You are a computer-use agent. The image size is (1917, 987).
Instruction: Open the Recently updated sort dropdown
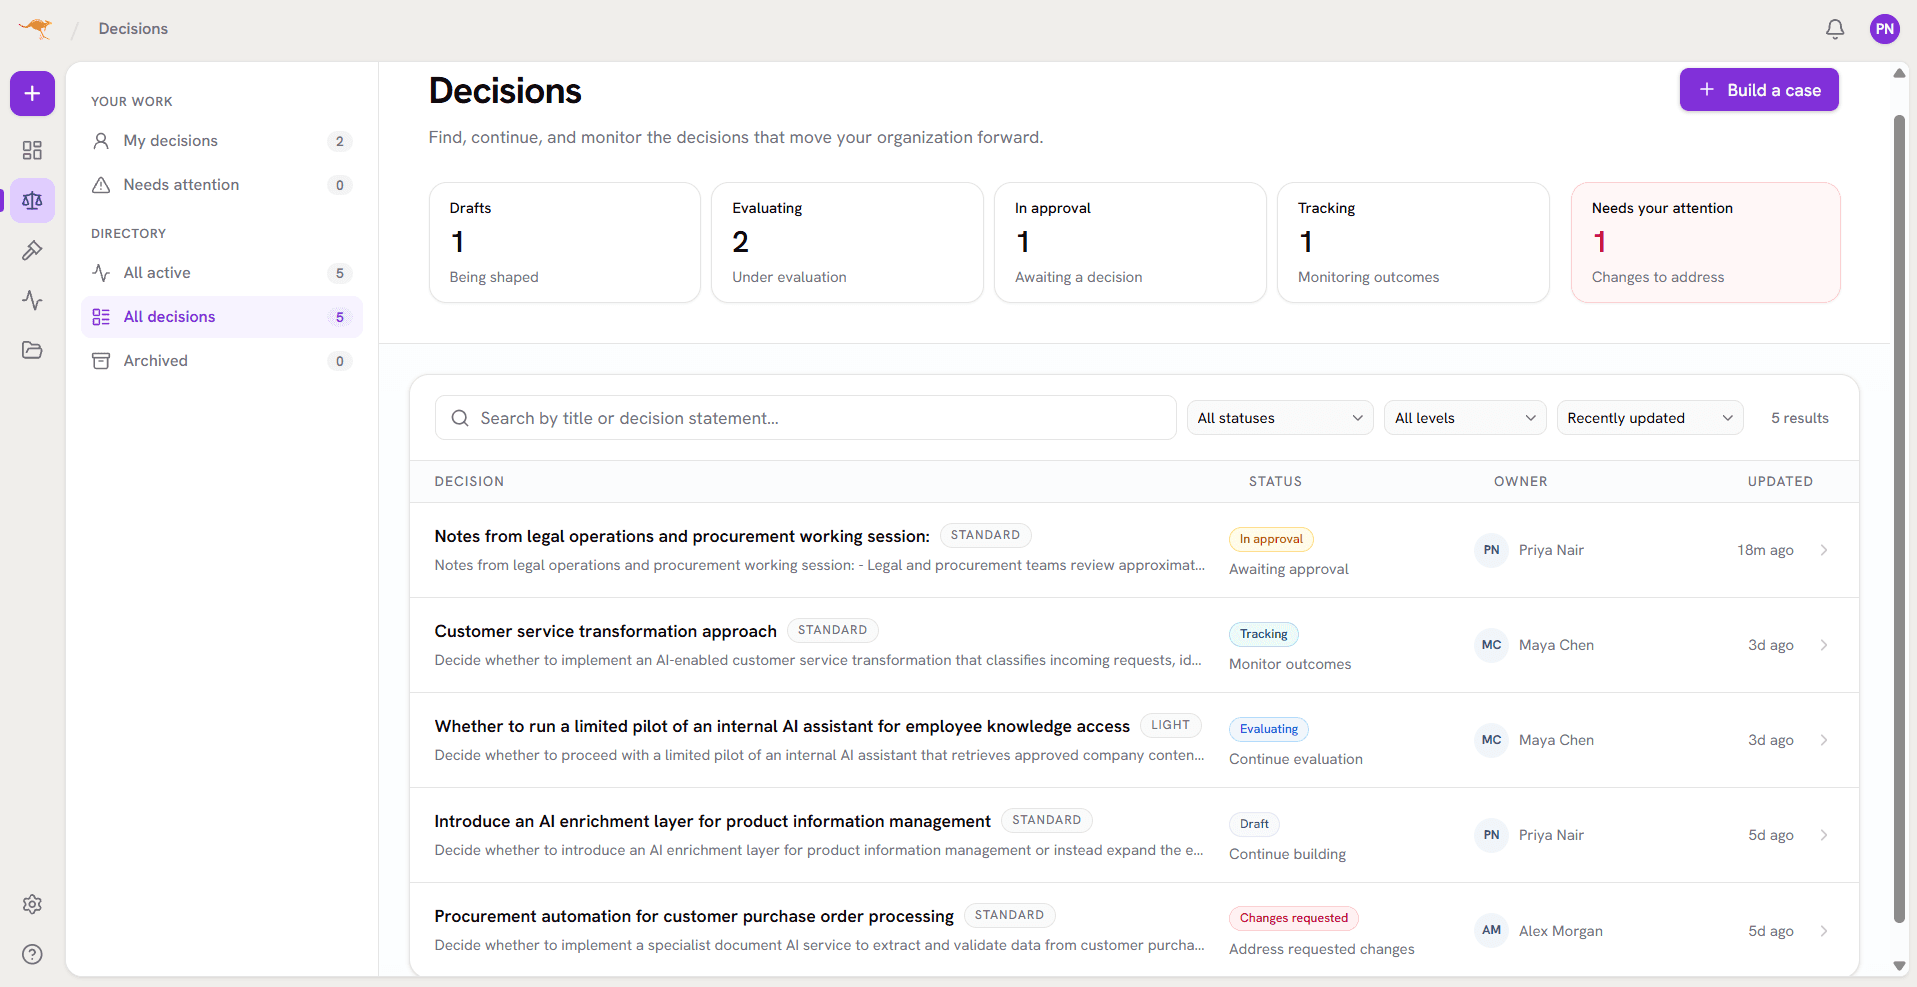[x=1650, y=418]
